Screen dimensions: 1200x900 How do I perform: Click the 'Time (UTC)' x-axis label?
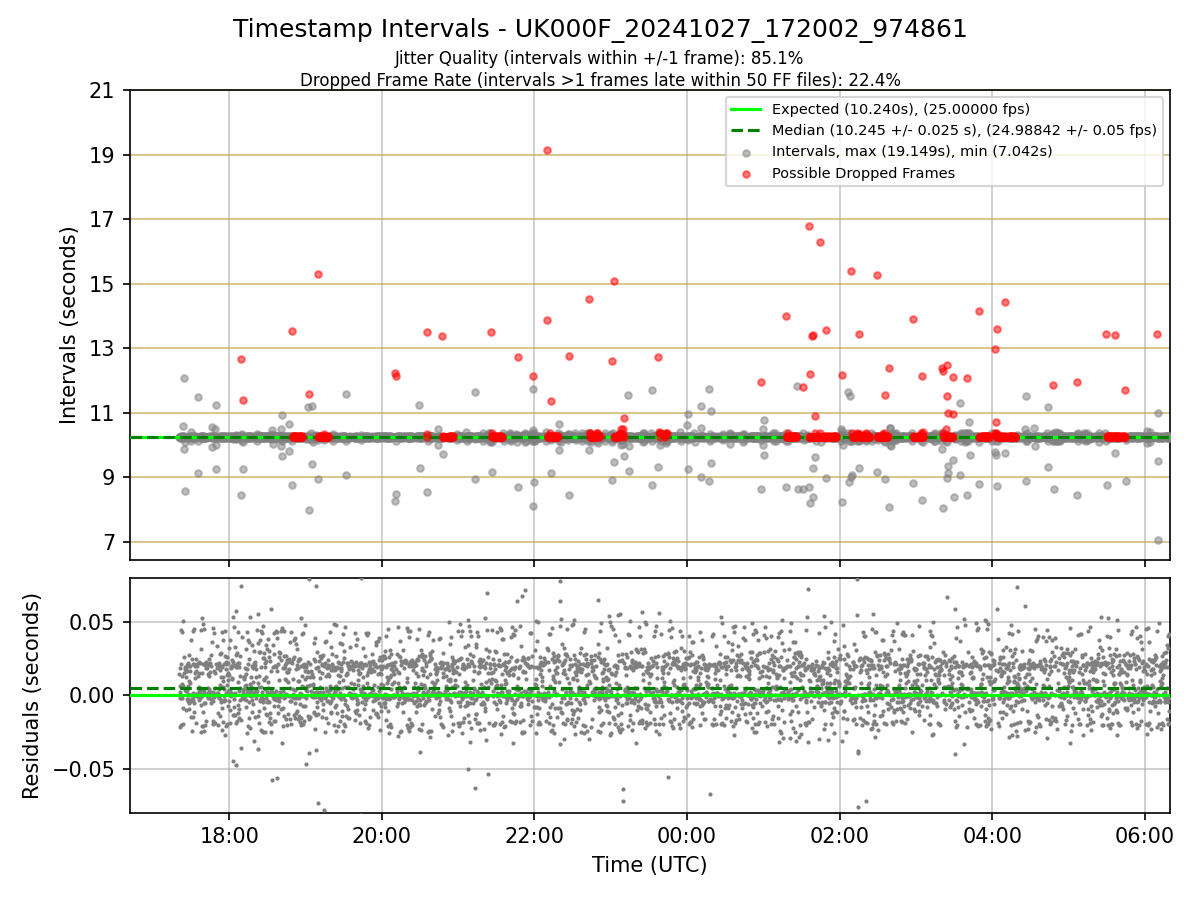pos(649,865)
